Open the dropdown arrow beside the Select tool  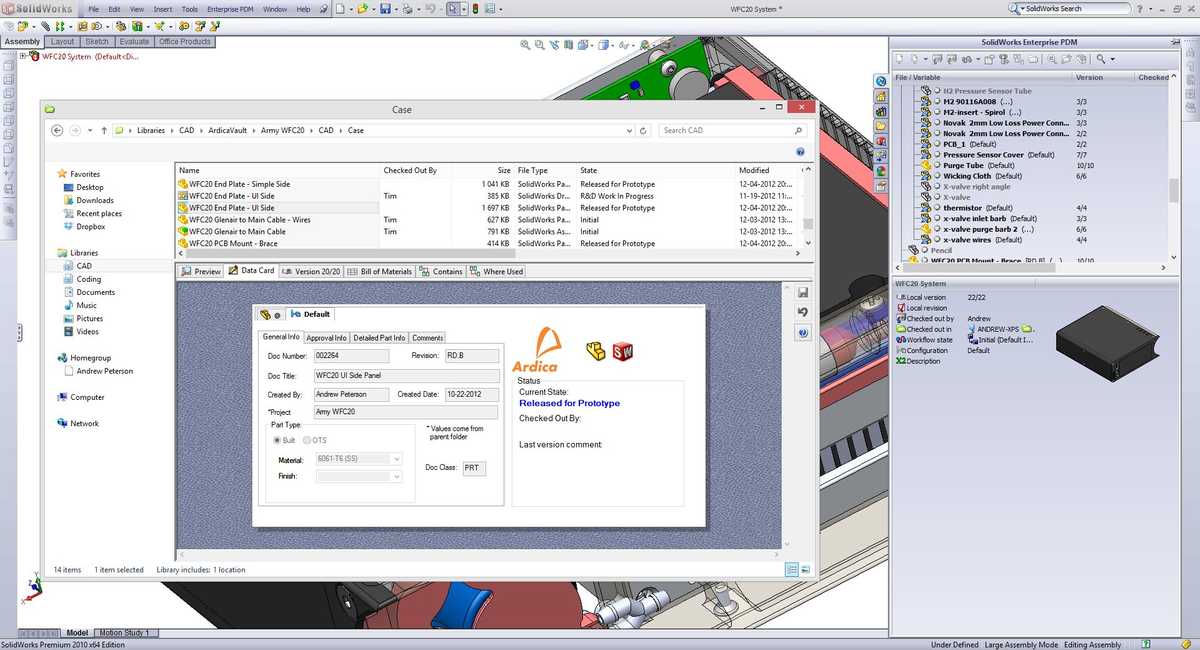(x=463, y=9)
